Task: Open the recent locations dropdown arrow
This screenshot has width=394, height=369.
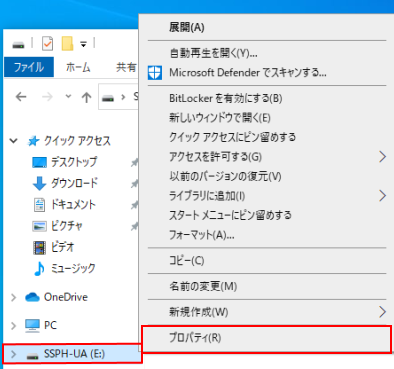Action: [x=68, y=97]
